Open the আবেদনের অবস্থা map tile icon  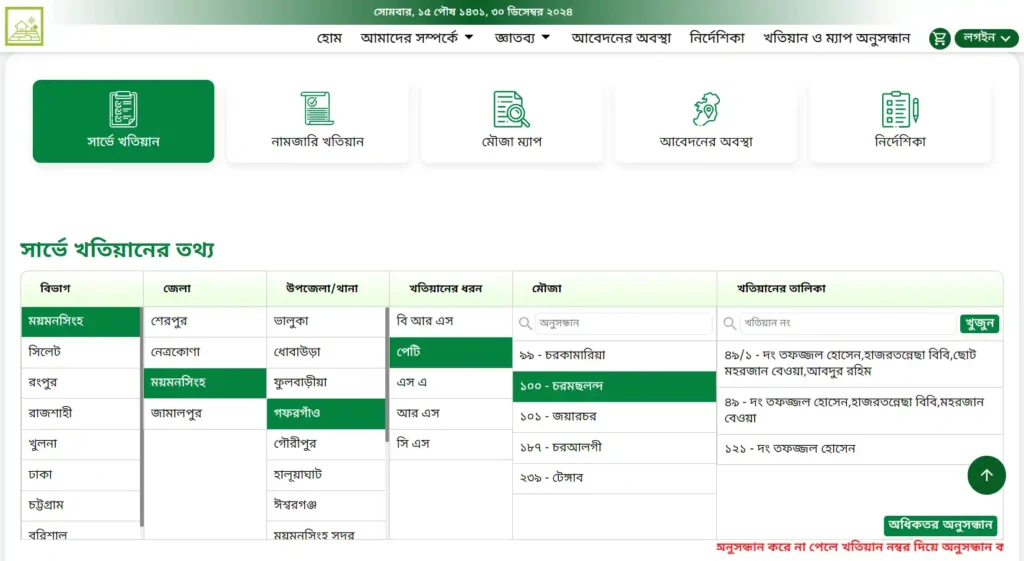tap(706, 109)
